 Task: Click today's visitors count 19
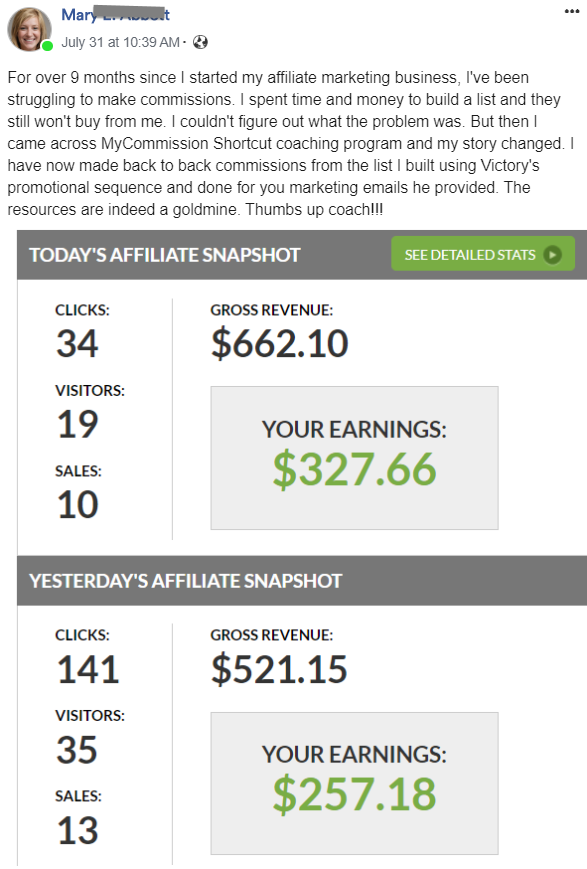78,425
